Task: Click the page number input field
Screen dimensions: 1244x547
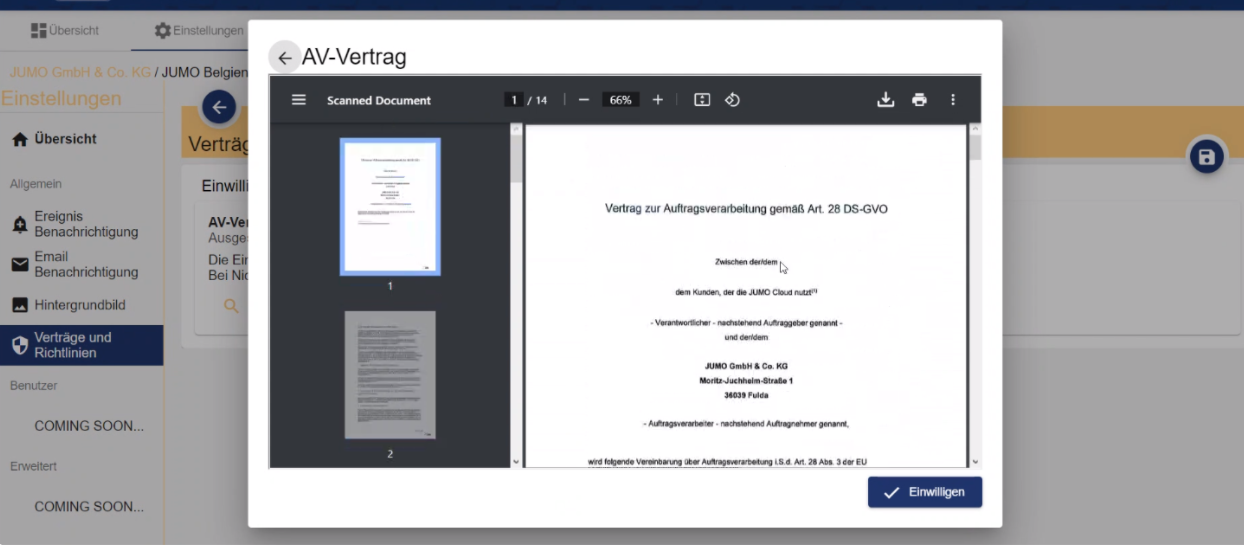Action: pos(514,100)
